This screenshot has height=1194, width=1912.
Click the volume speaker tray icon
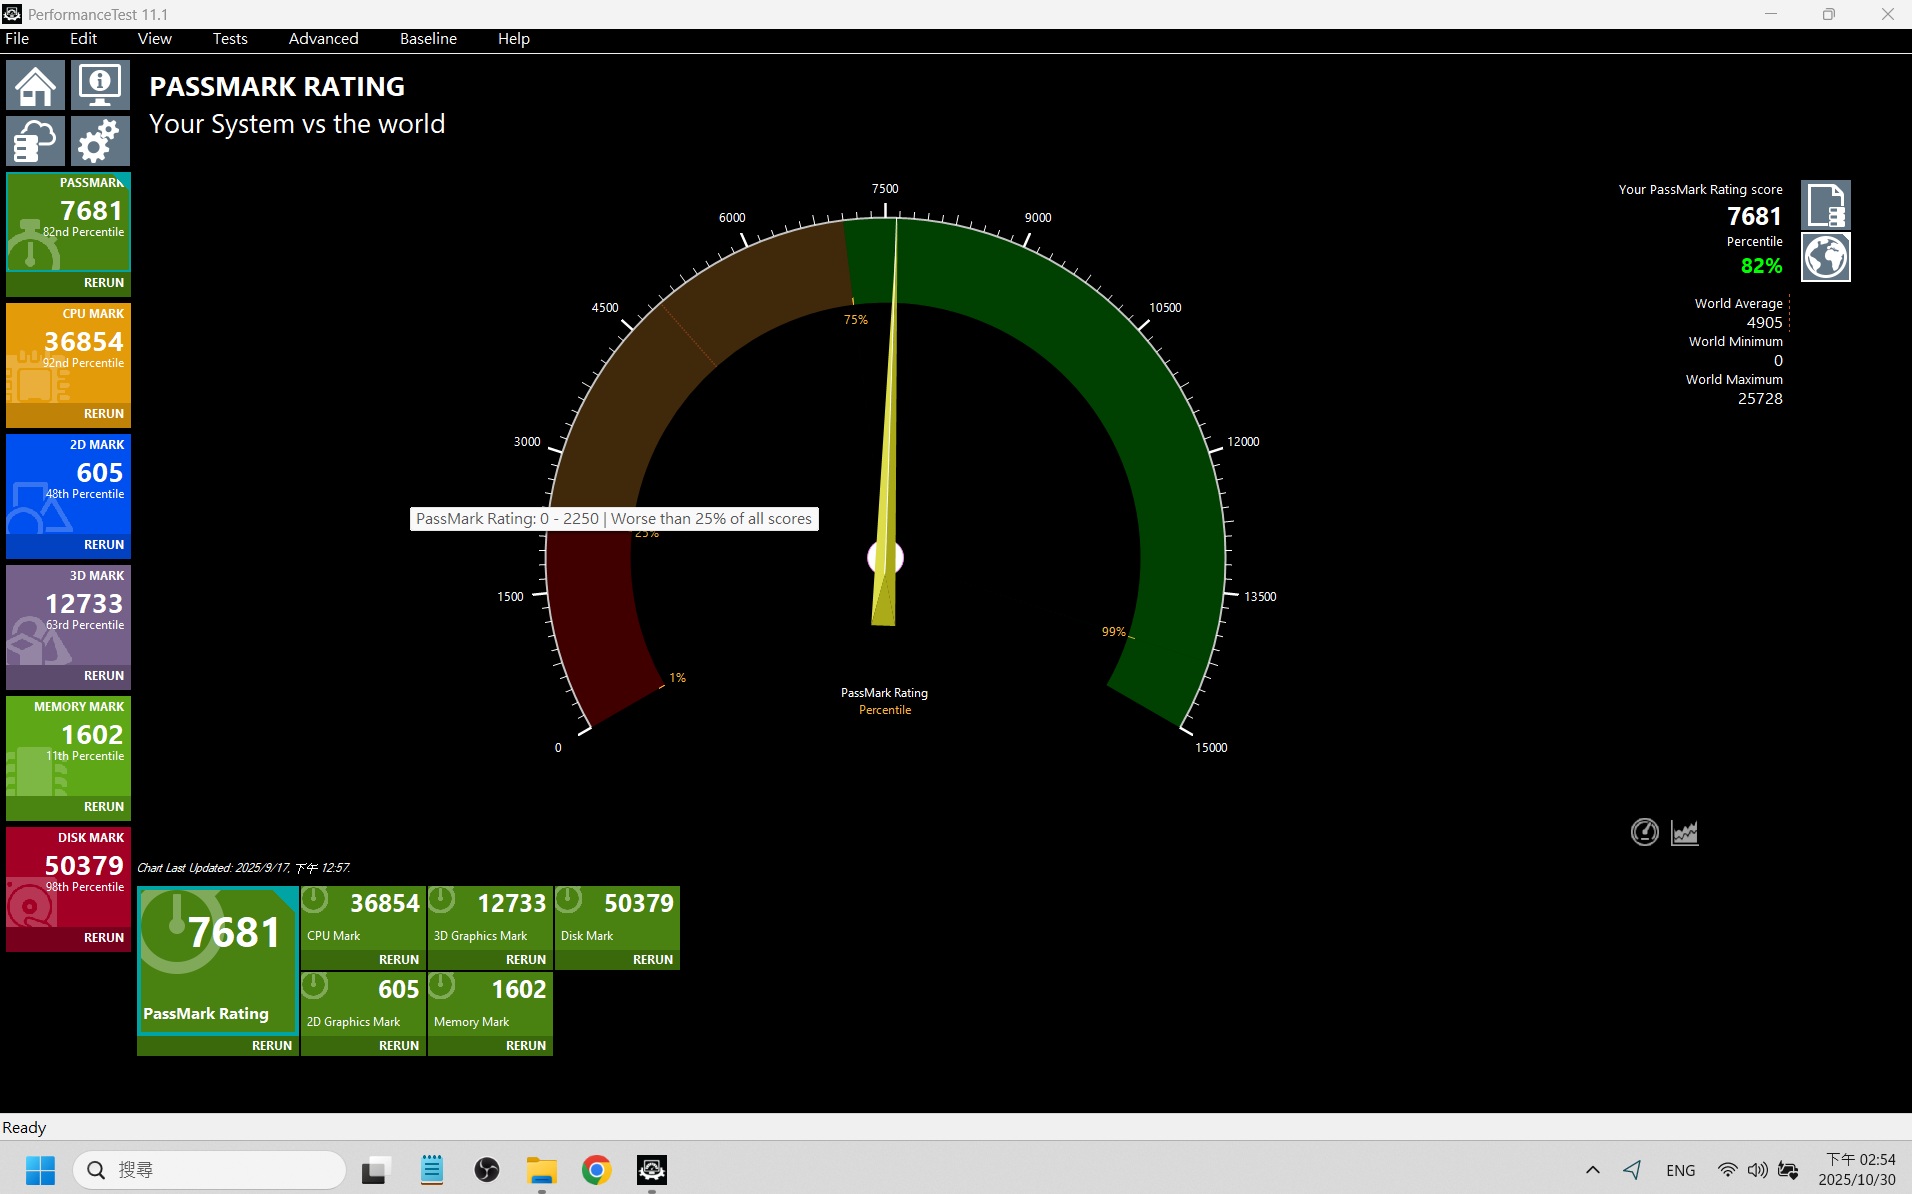1757,1169
